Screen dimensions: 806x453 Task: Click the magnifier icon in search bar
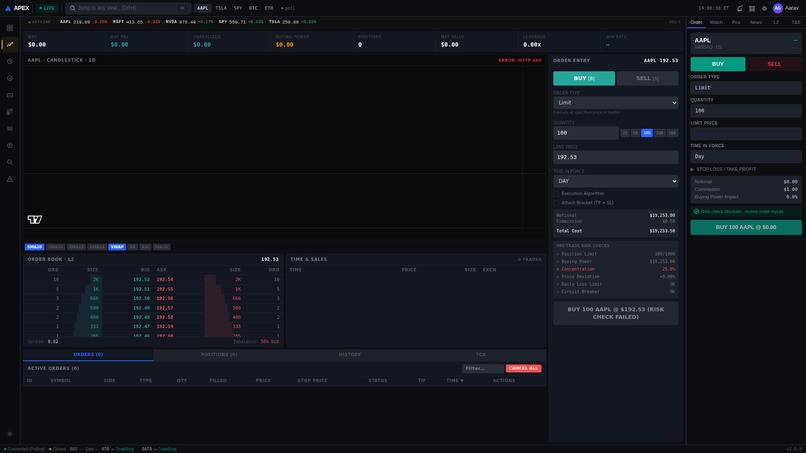(72, 8)
